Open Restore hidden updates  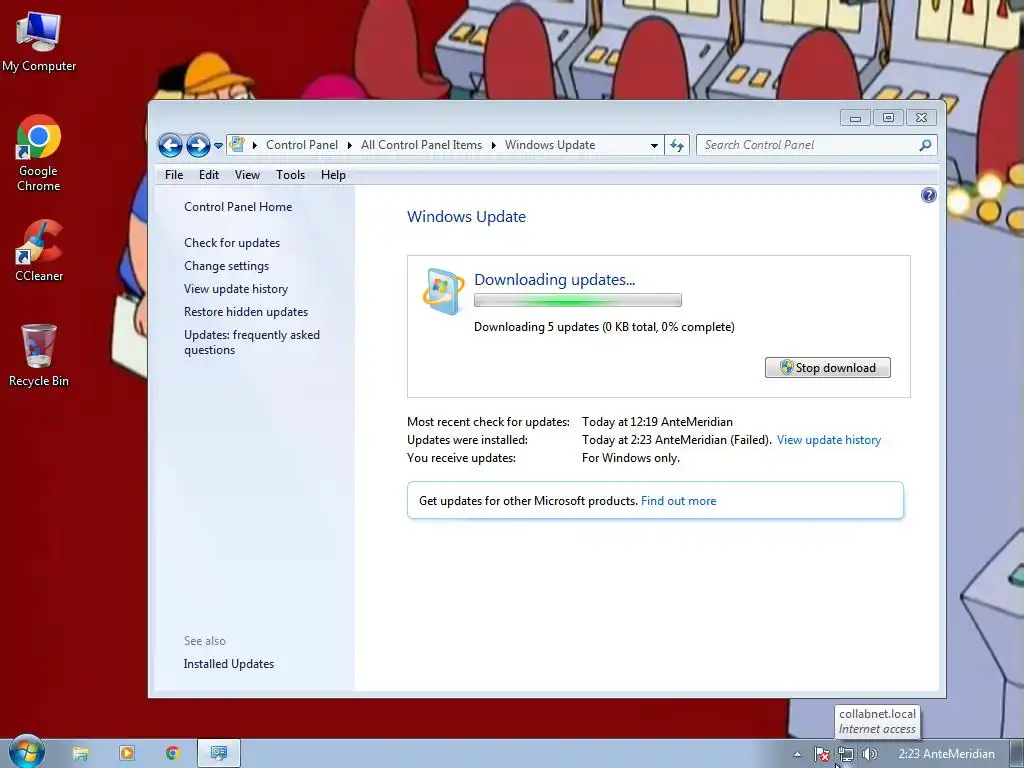(x=246, y=312)
